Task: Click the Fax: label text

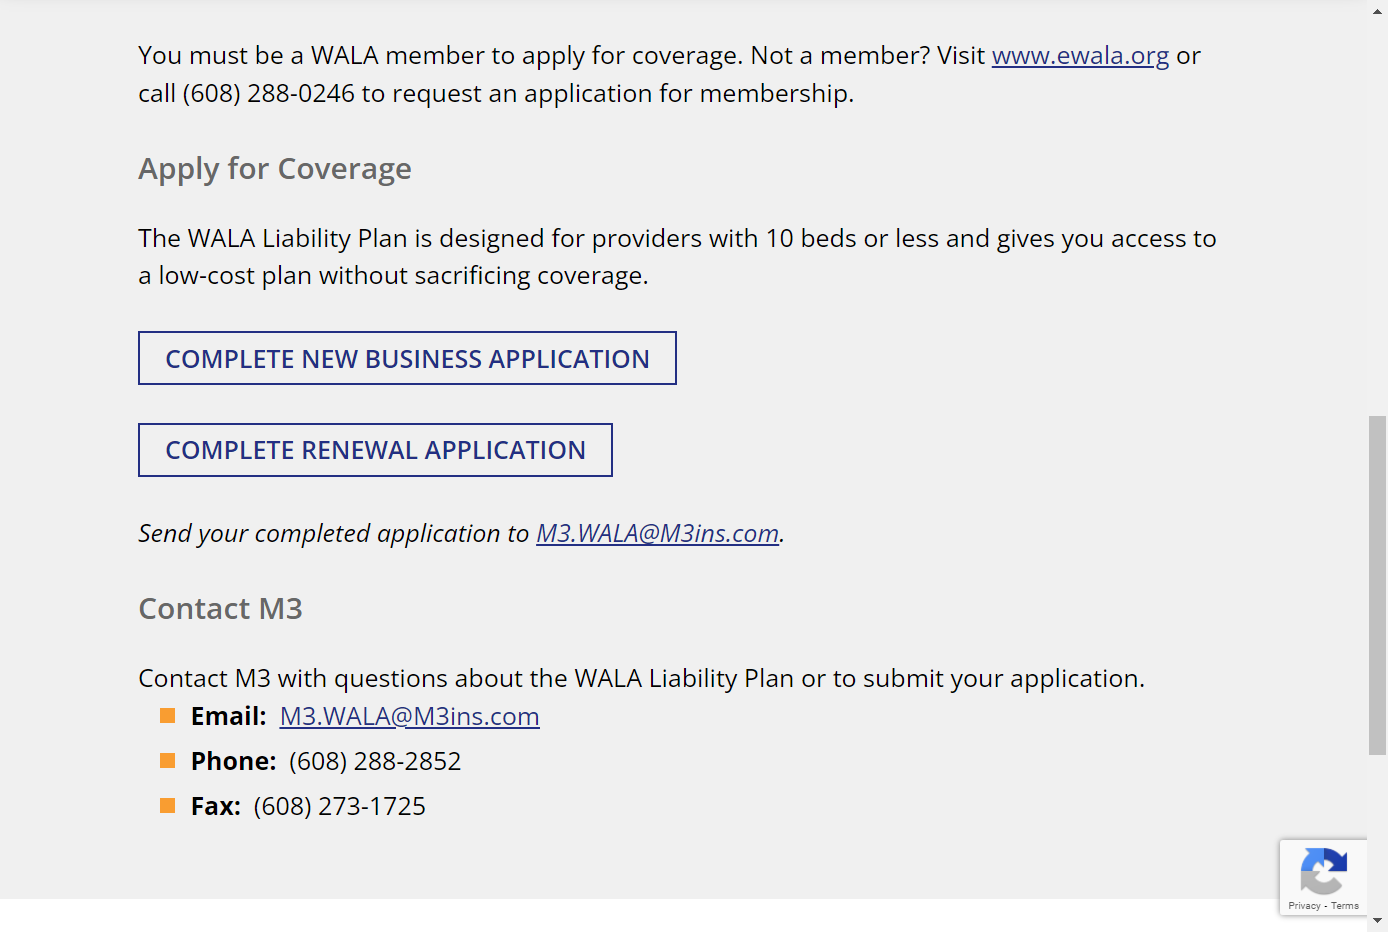Action: (x=216, y=806)
